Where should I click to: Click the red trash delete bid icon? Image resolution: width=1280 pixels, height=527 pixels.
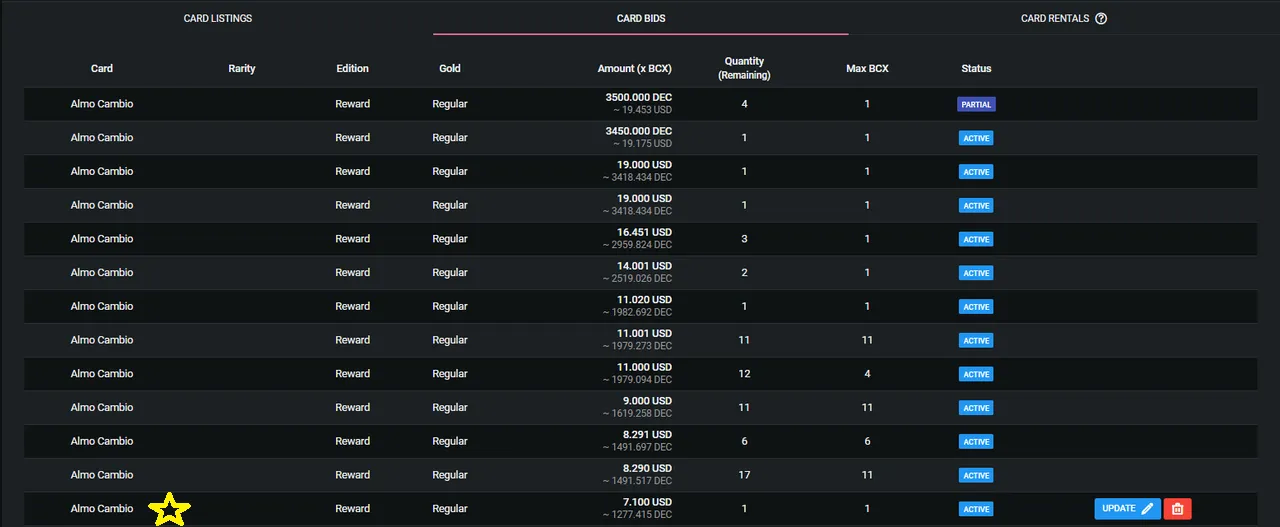[1177, 508]
